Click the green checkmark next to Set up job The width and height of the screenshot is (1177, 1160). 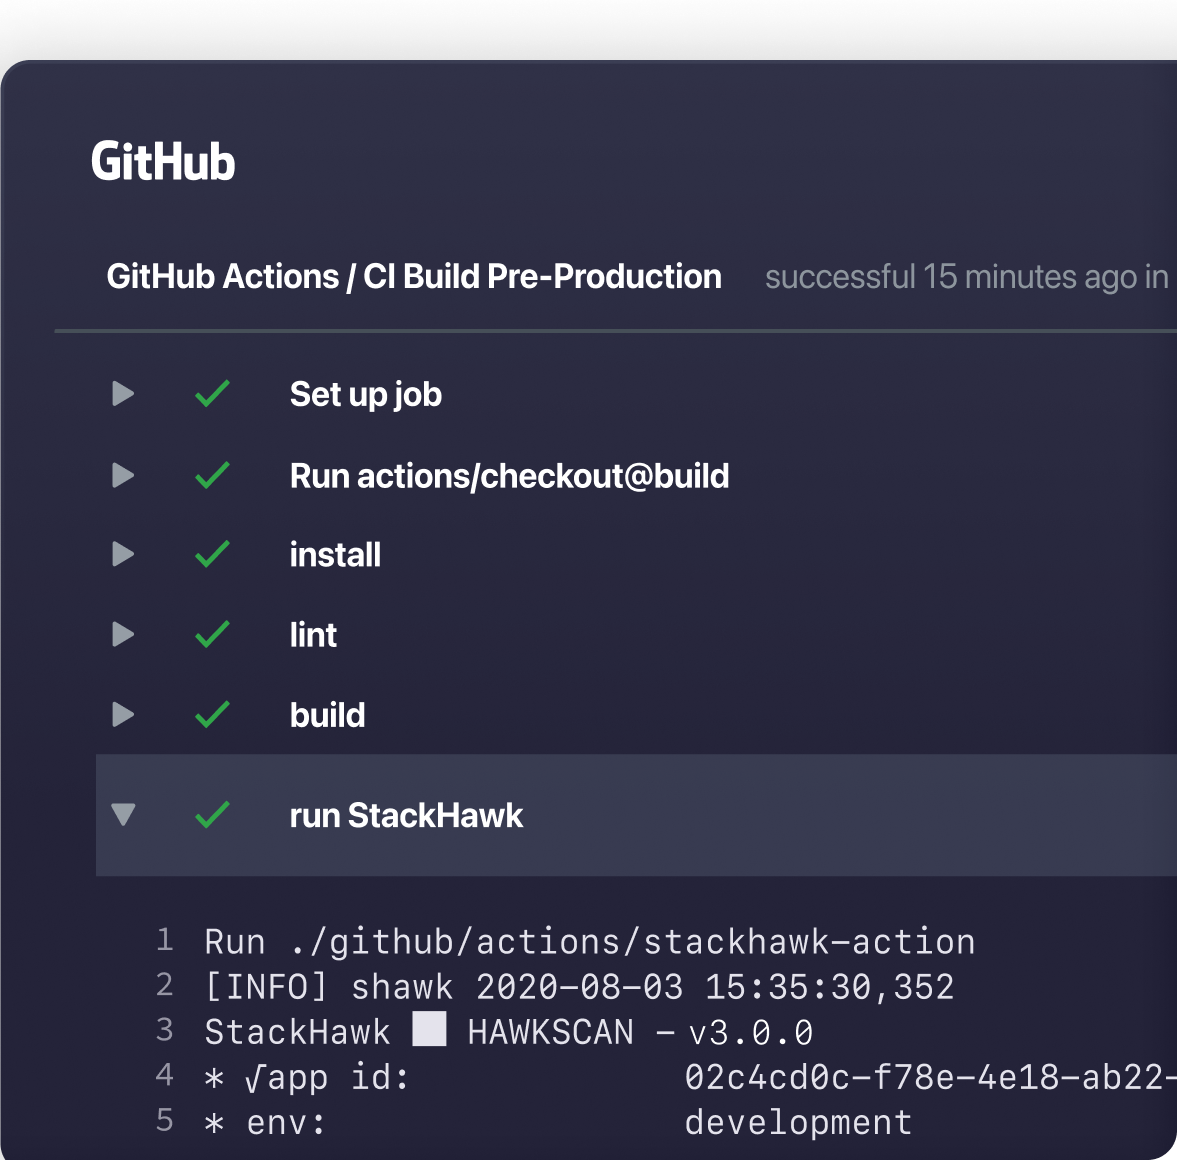click(211, 394)
